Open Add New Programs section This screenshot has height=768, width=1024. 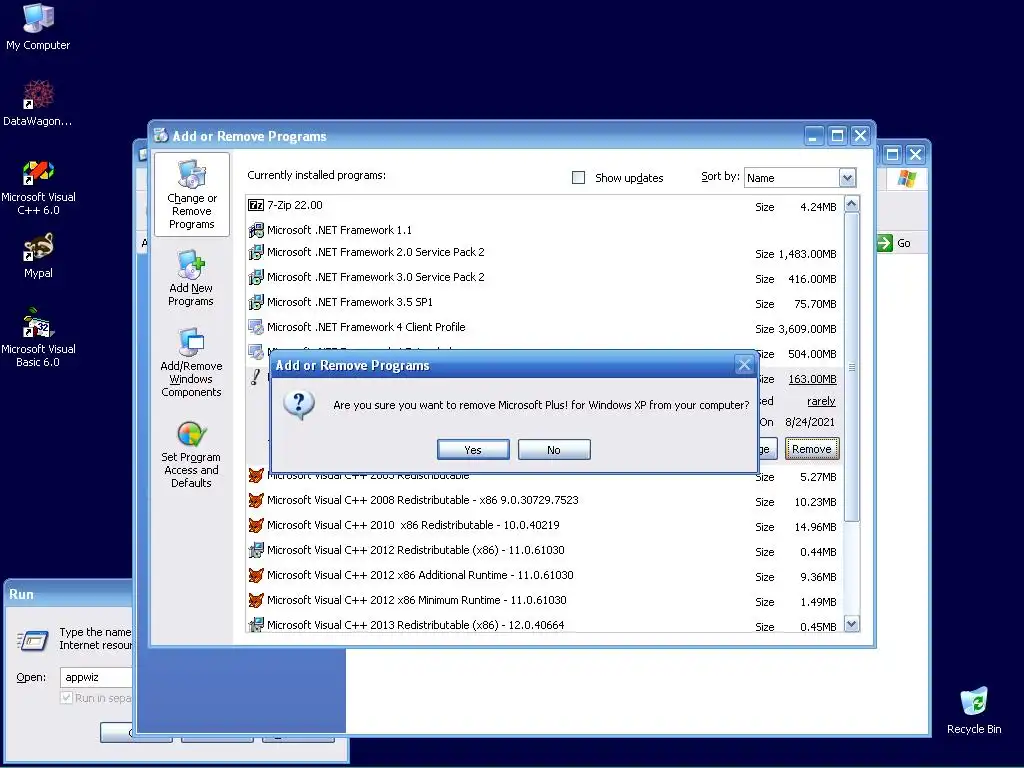(x=191, y=278)
